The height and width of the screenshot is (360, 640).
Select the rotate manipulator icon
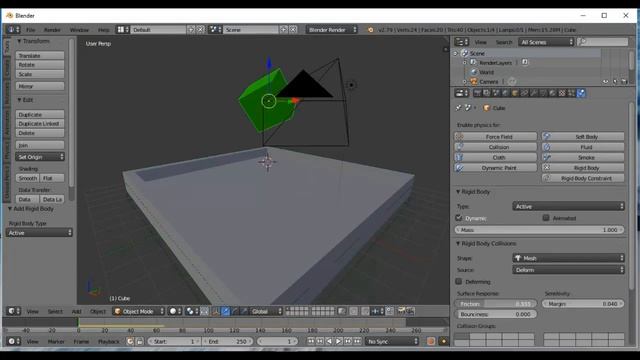(x=235, y=311)
